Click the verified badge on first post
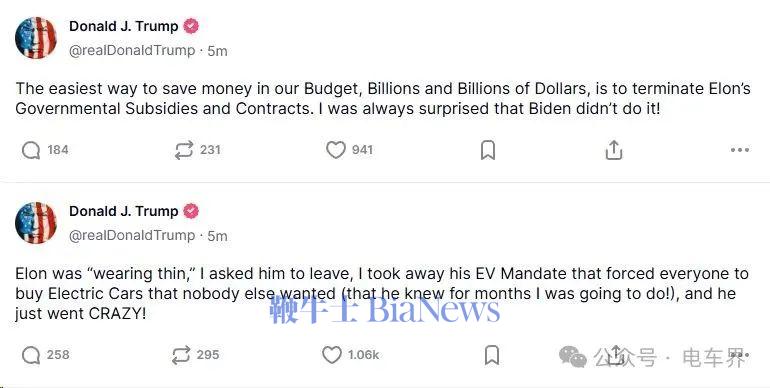 pos(191,26)
